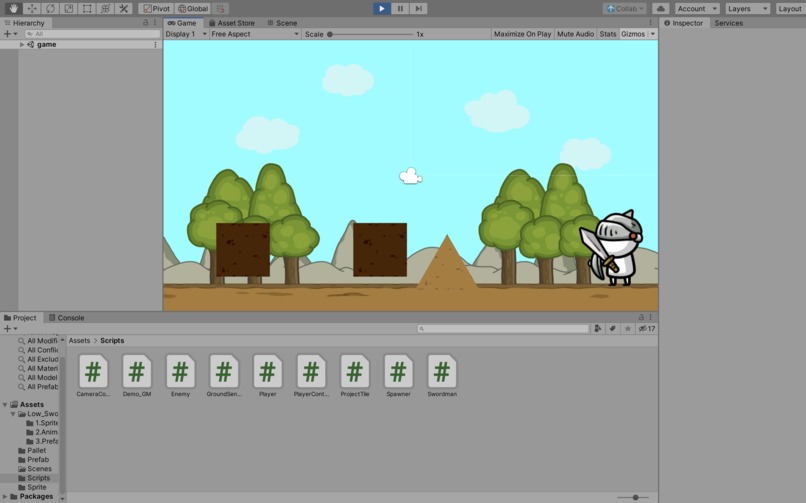Expand the game scene in Hierarchy
The image size is (806, 503).
[22, 45]
